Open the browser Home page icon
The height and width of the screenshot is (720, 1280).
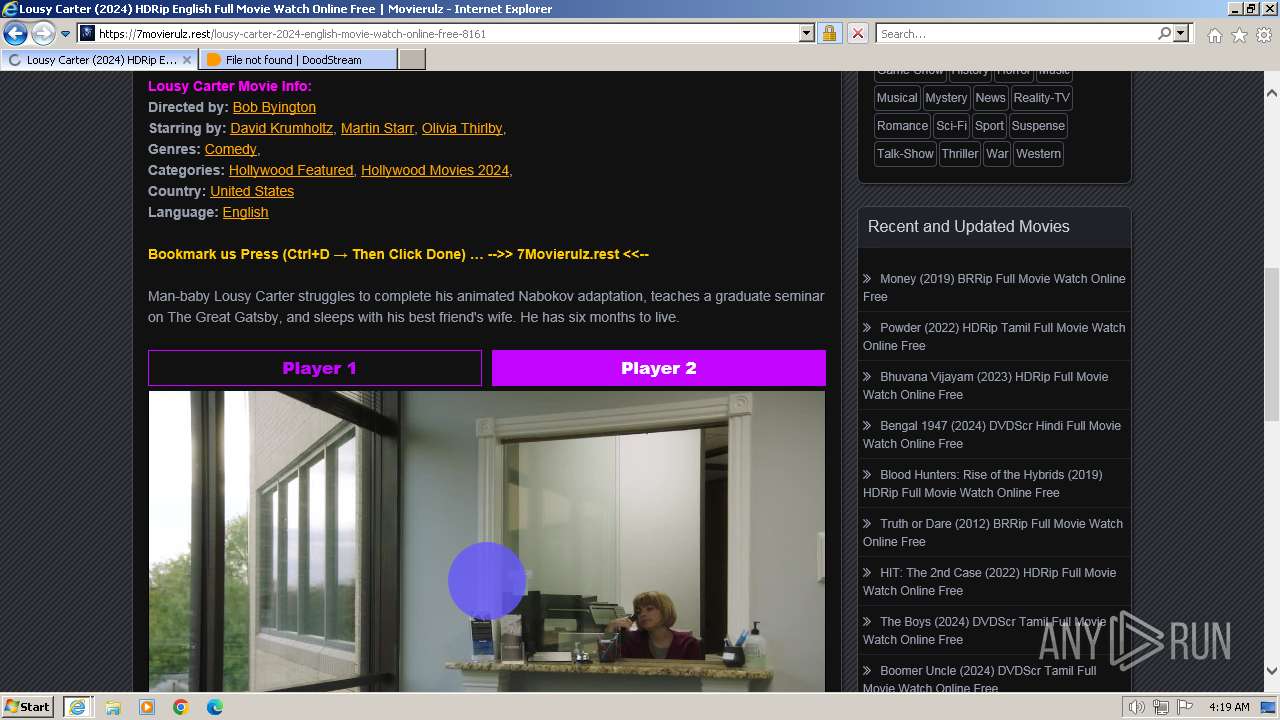1214,35
